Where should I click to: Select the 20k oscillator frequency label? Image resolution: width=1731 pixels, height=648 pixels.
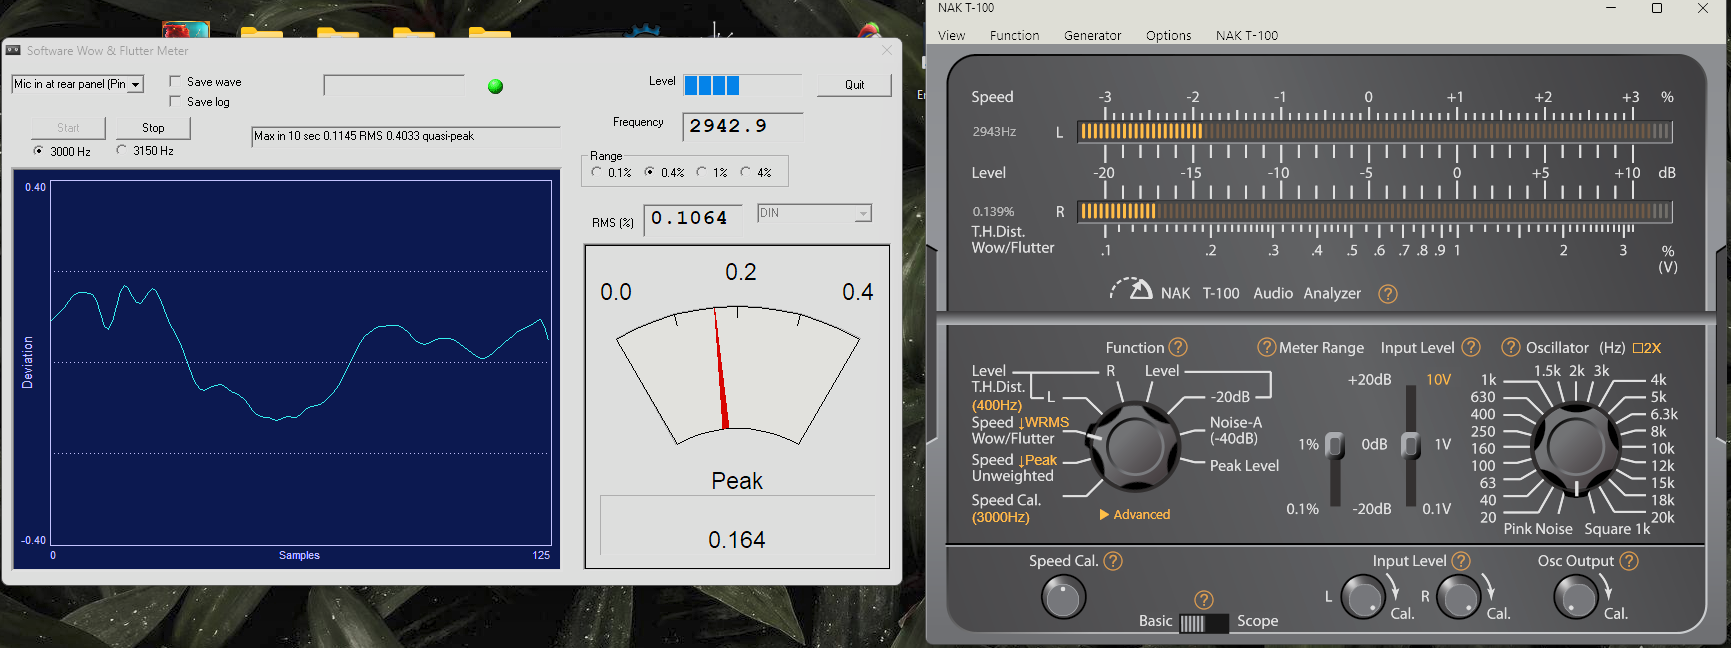[1662, 517]
